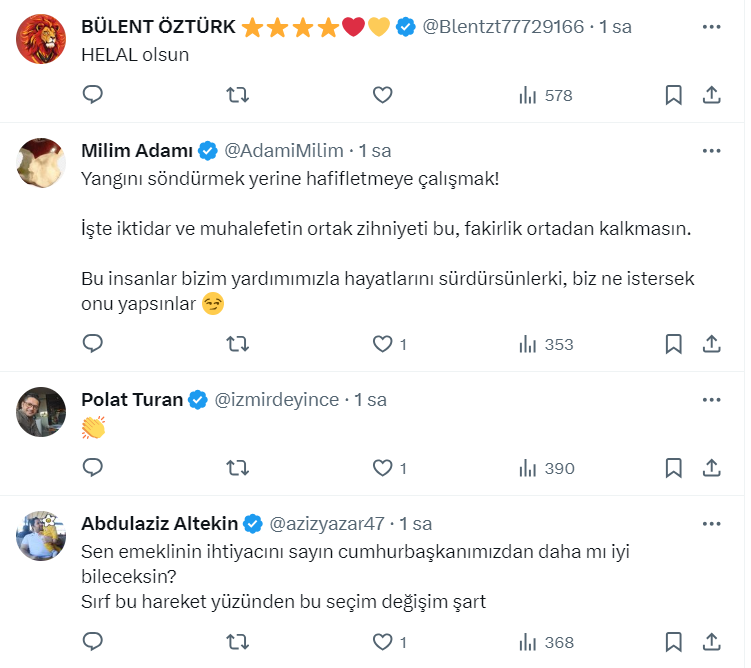Share Polat Turan's tweet
Image resolution: width=751 pixels, height=668 pixels.
712,468
